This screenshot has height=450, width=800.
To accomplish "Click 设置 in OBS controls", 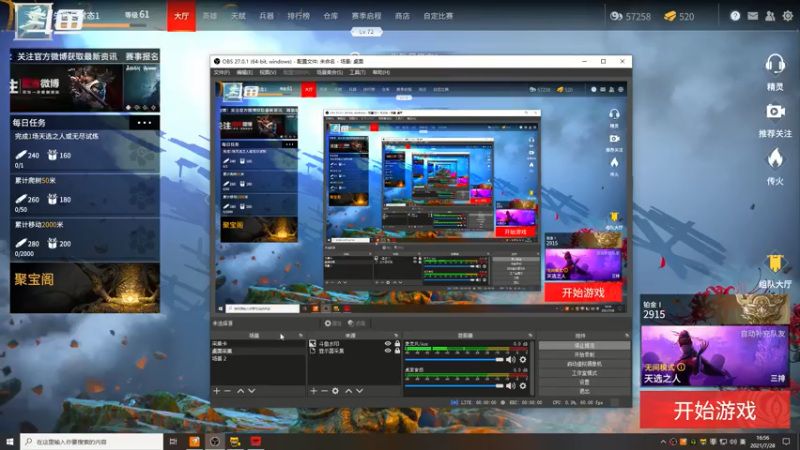I will 584,382.
